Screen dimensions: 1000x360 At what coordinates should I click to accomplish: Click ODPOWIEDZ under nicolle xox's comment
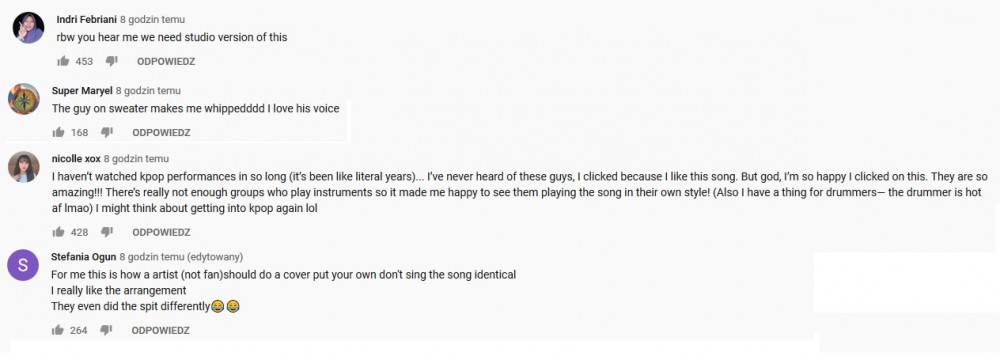point(161,232)
